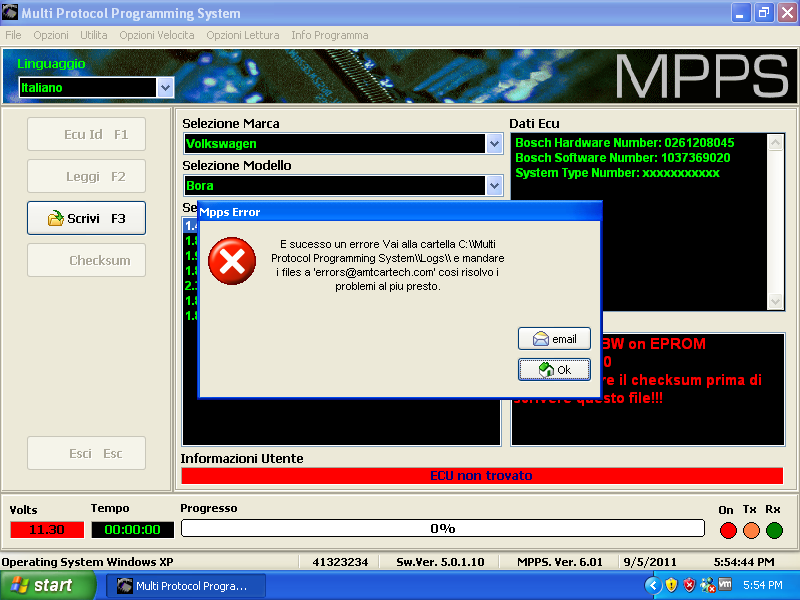Click the orange Tx indicator light
800x600 pixels.
(752, 530)
